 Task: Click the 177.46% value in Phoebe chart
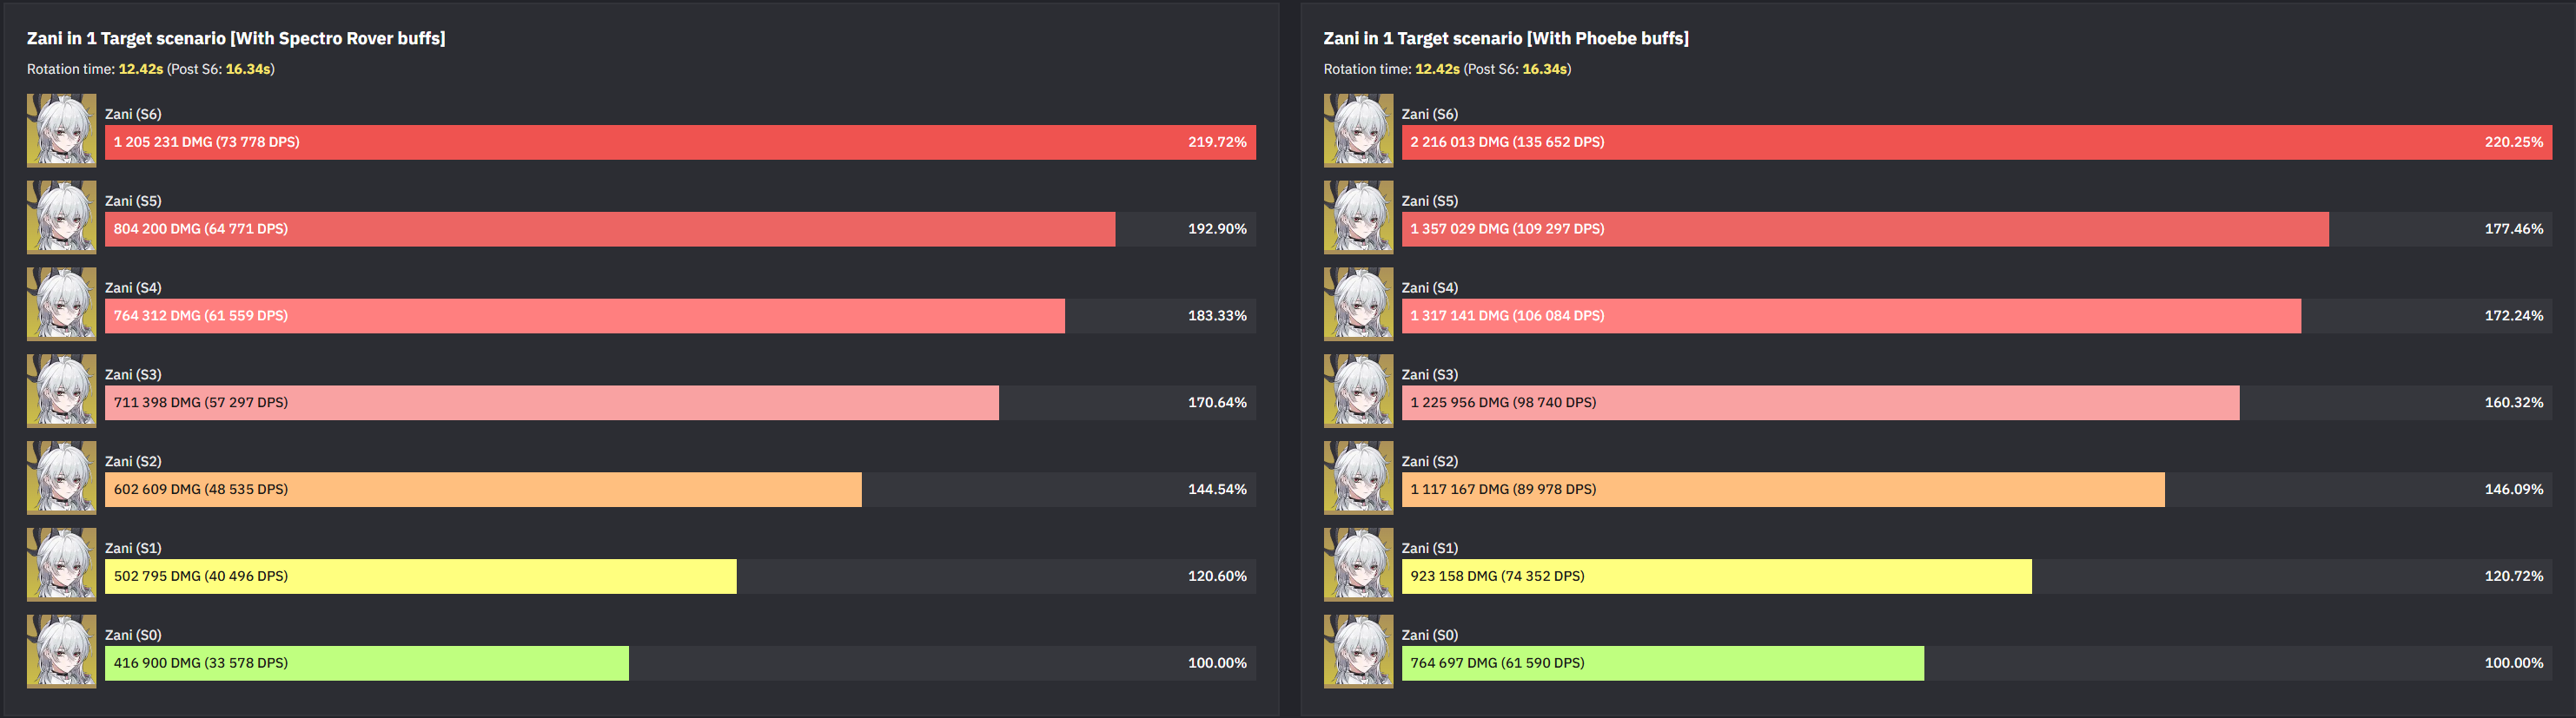click(x=2513, y=229)
